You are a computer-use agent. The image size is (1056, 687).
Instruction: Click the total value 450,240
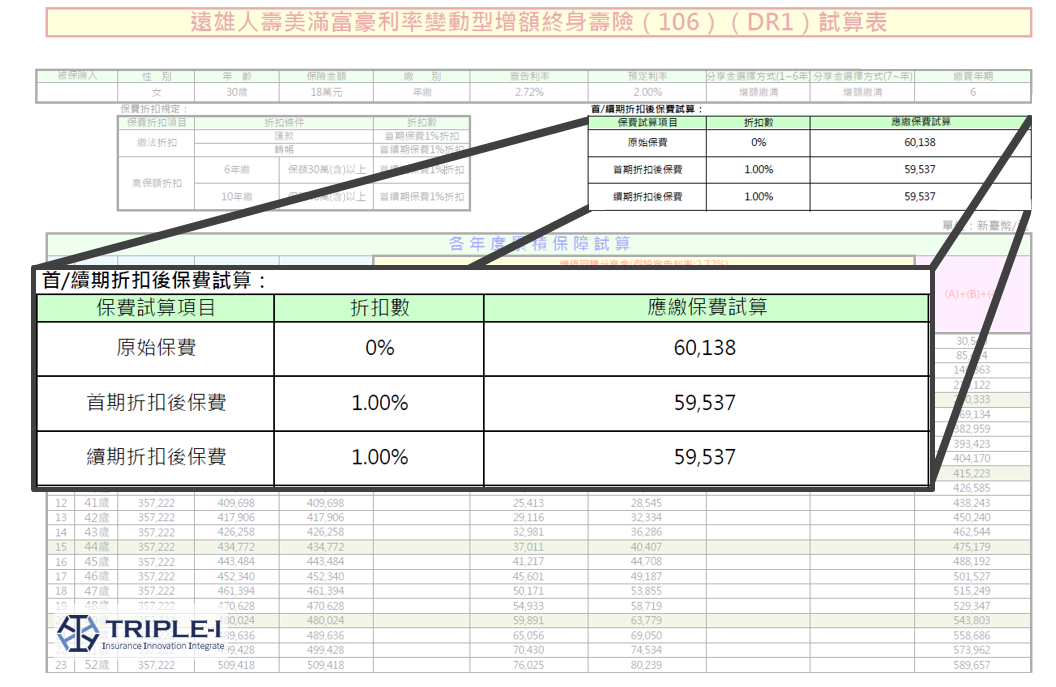click(972, 518)
